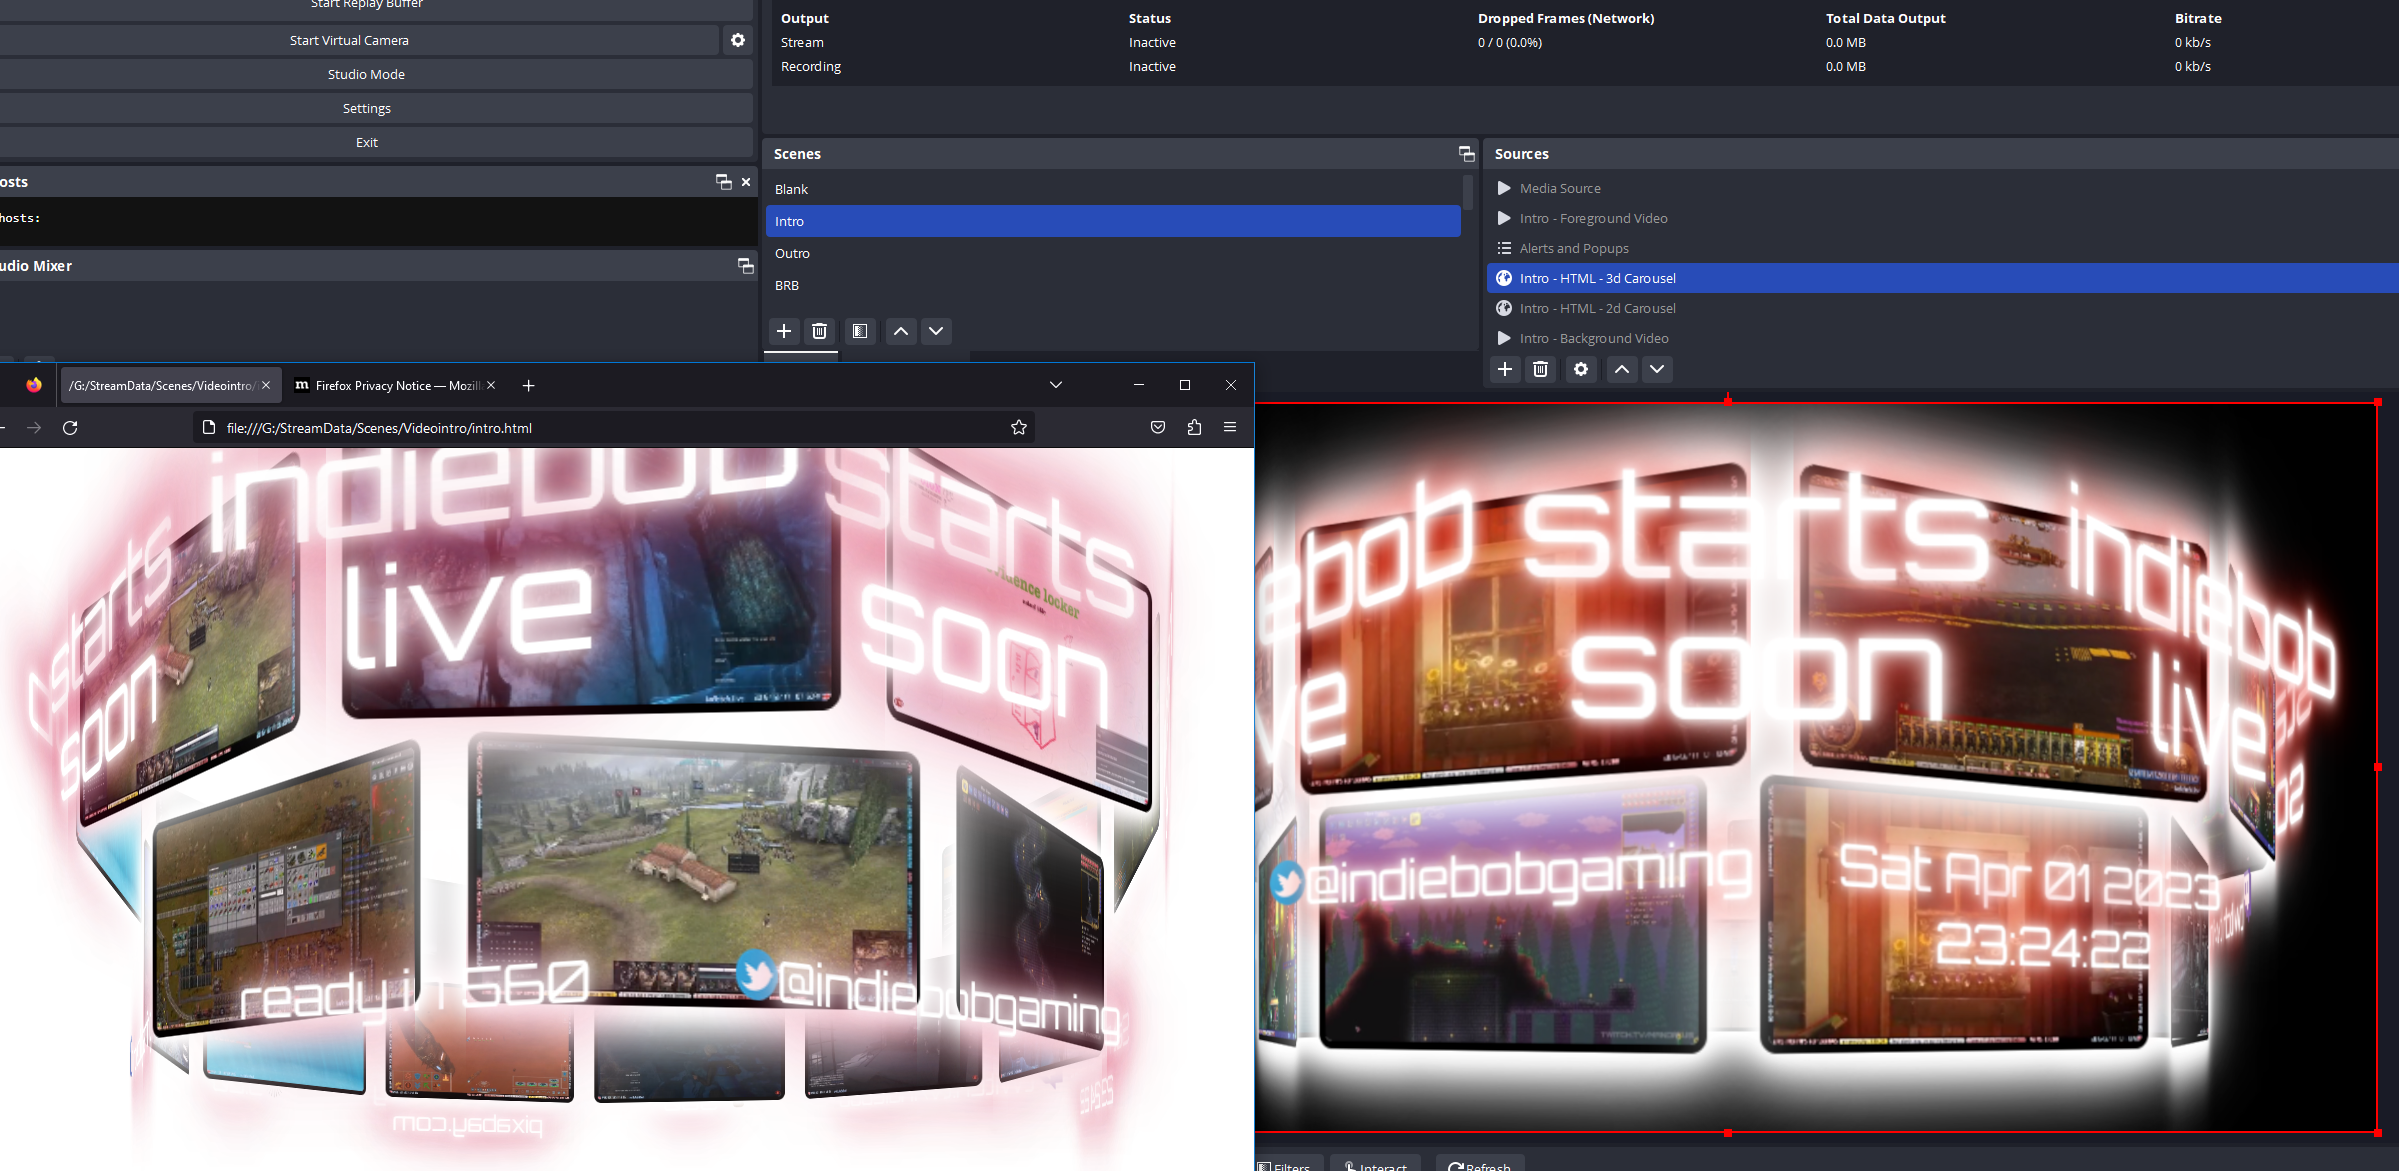This screenshot has height=1171, width=2399.
Task: Open source properties gear icon
Action: [x=1580, y=369]
